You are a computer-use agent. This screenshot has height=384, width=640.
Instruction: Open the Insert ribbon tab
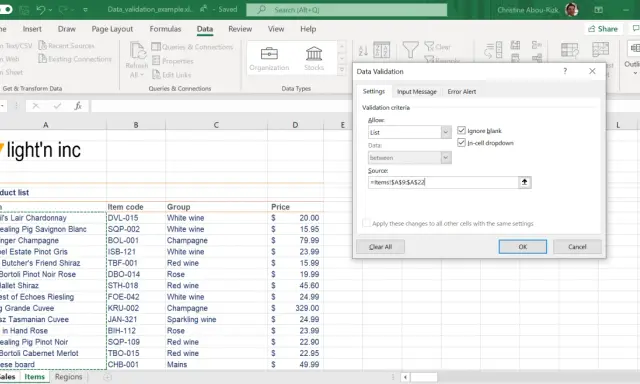32,29
